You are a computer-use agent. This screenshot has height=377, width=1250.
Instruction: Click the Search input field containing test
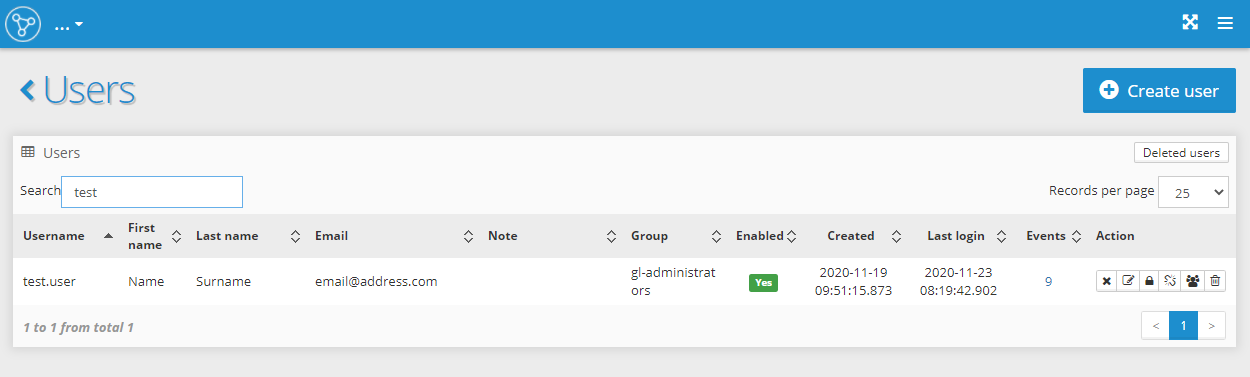152,192
